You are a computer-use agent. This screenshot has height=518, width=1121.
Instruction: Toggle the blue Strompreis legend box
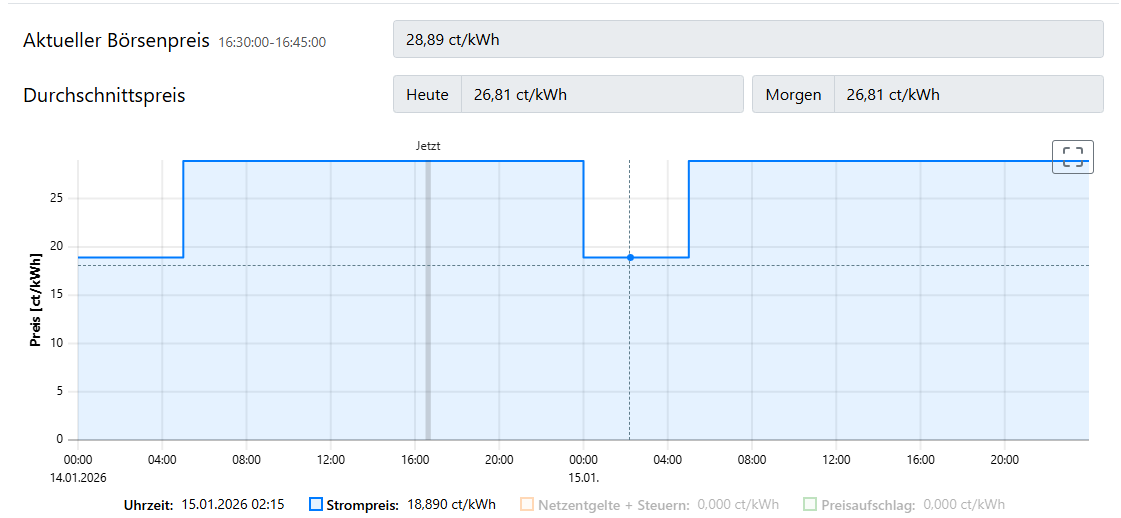pyautogui.click(x=316, y=505)
